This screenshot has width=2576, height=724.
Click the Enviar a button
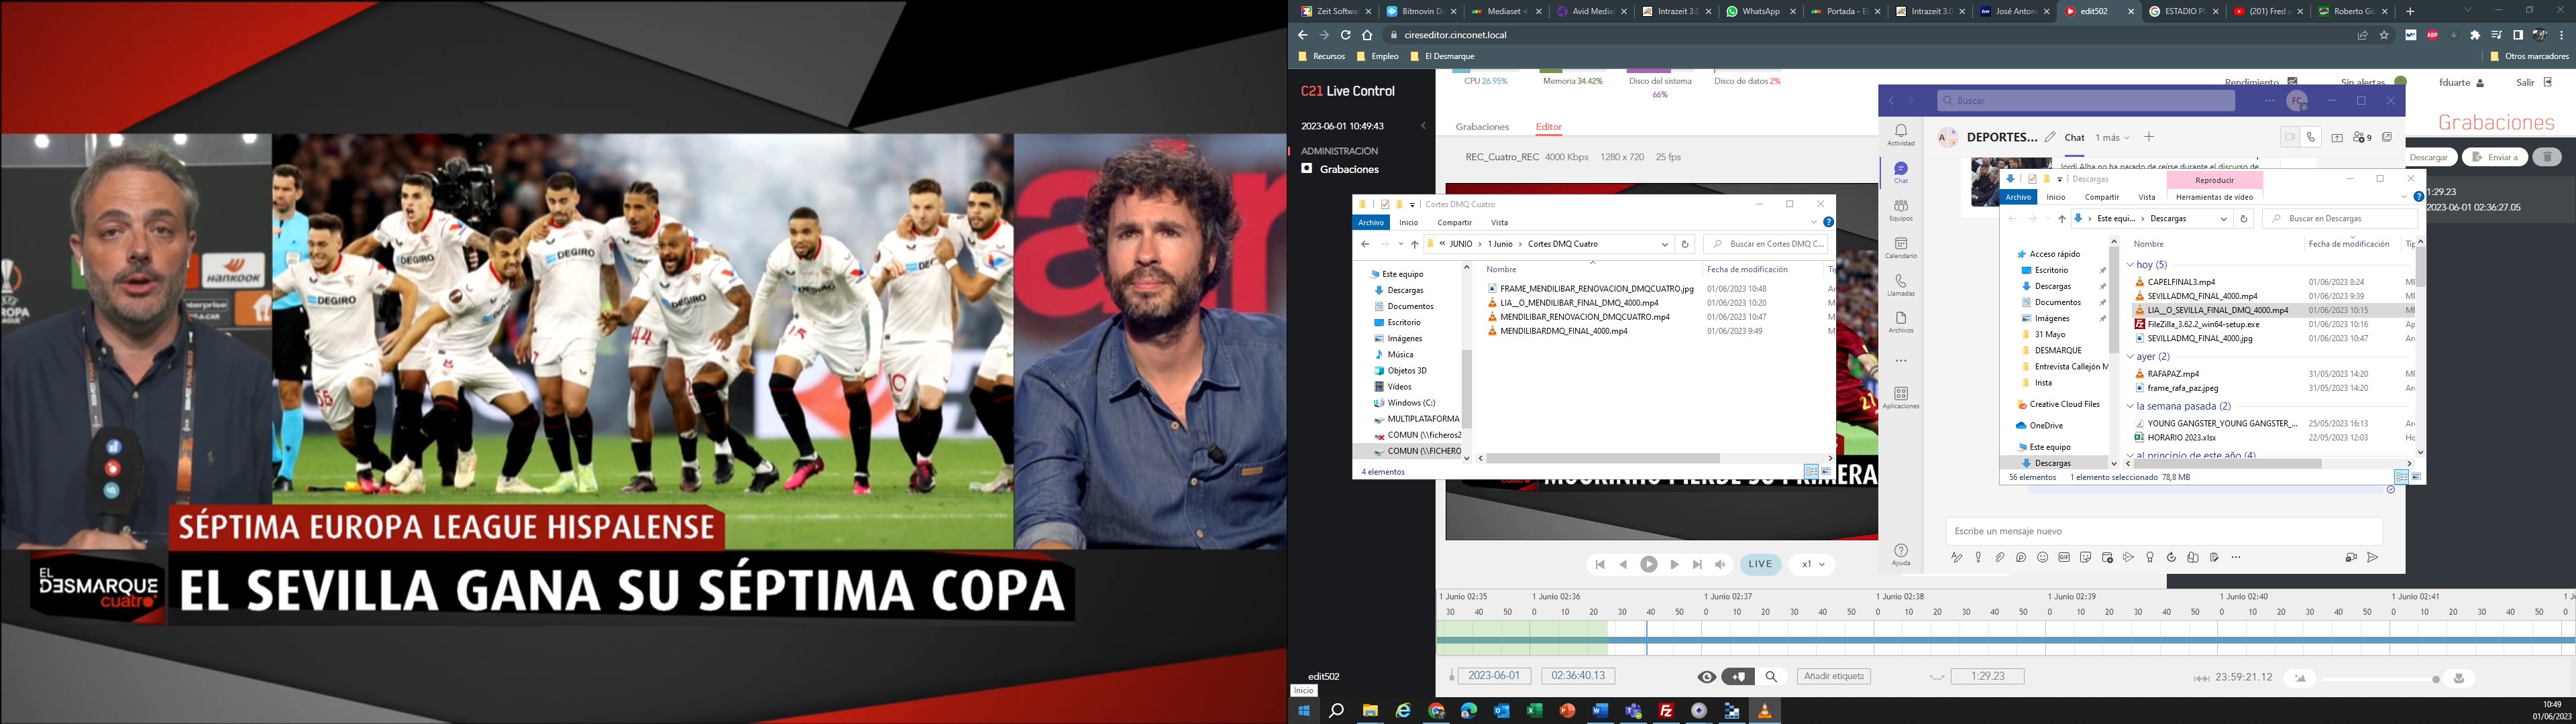pyautogui.click(x=2494, y=157)
